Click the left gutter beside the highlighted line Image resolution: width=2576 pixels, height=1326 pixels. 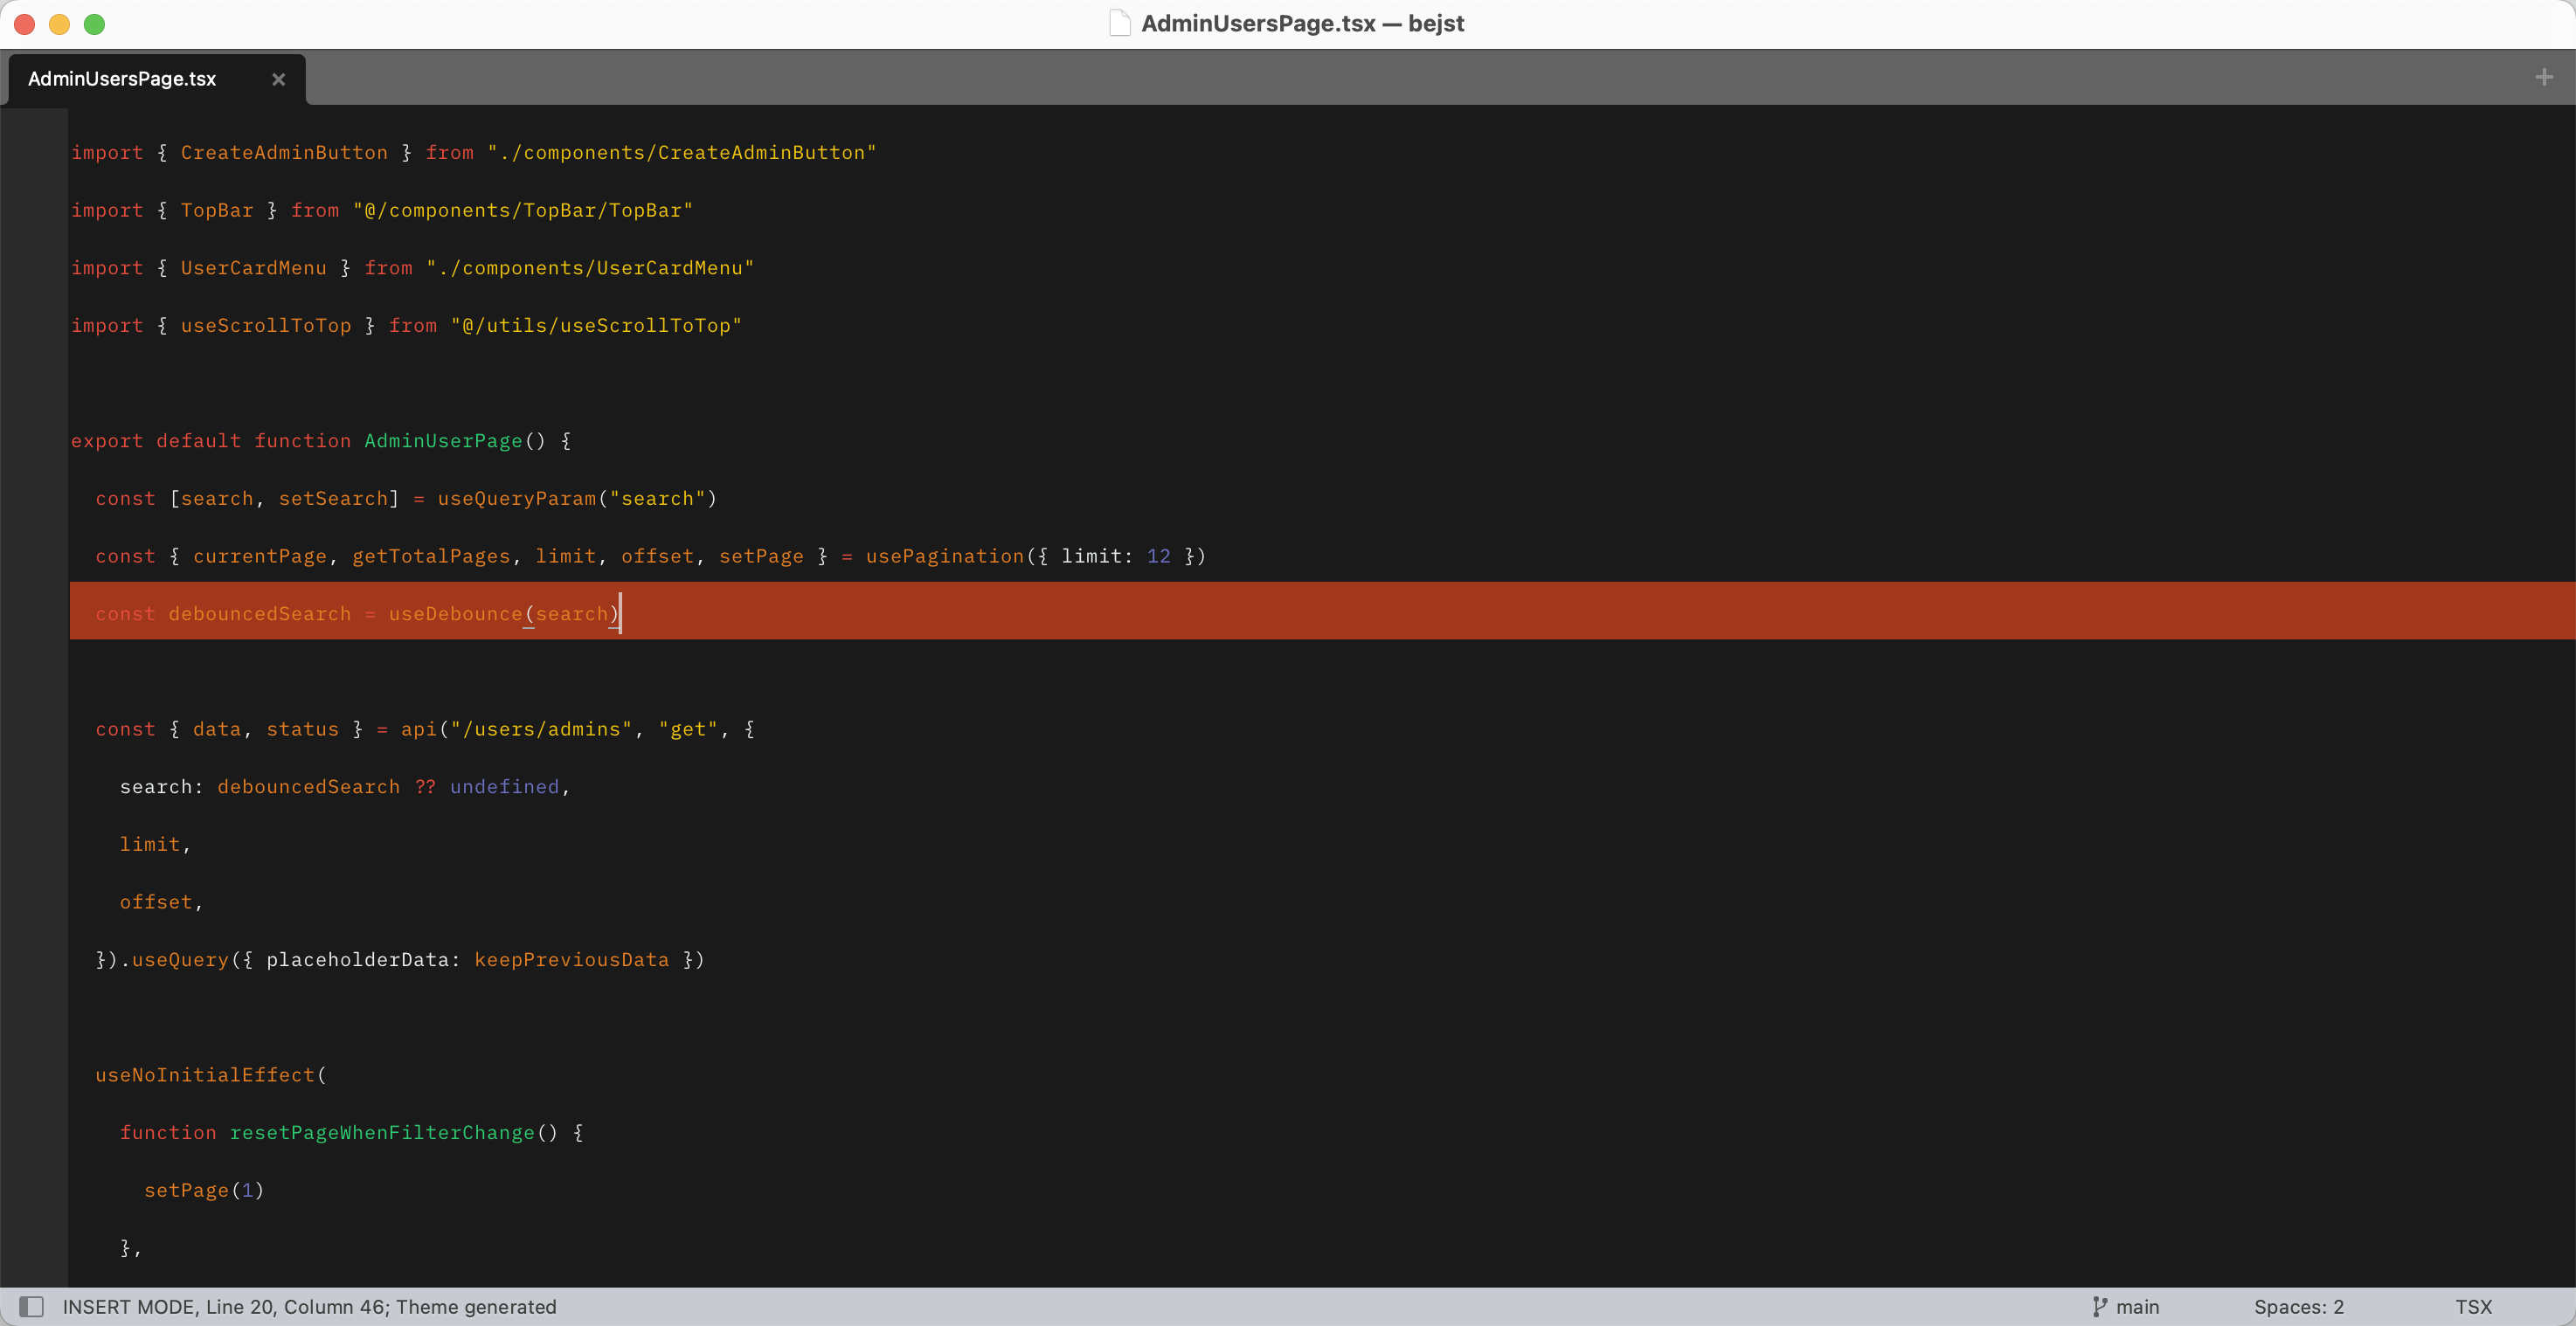pyautogui.click(x=34, y=611)
